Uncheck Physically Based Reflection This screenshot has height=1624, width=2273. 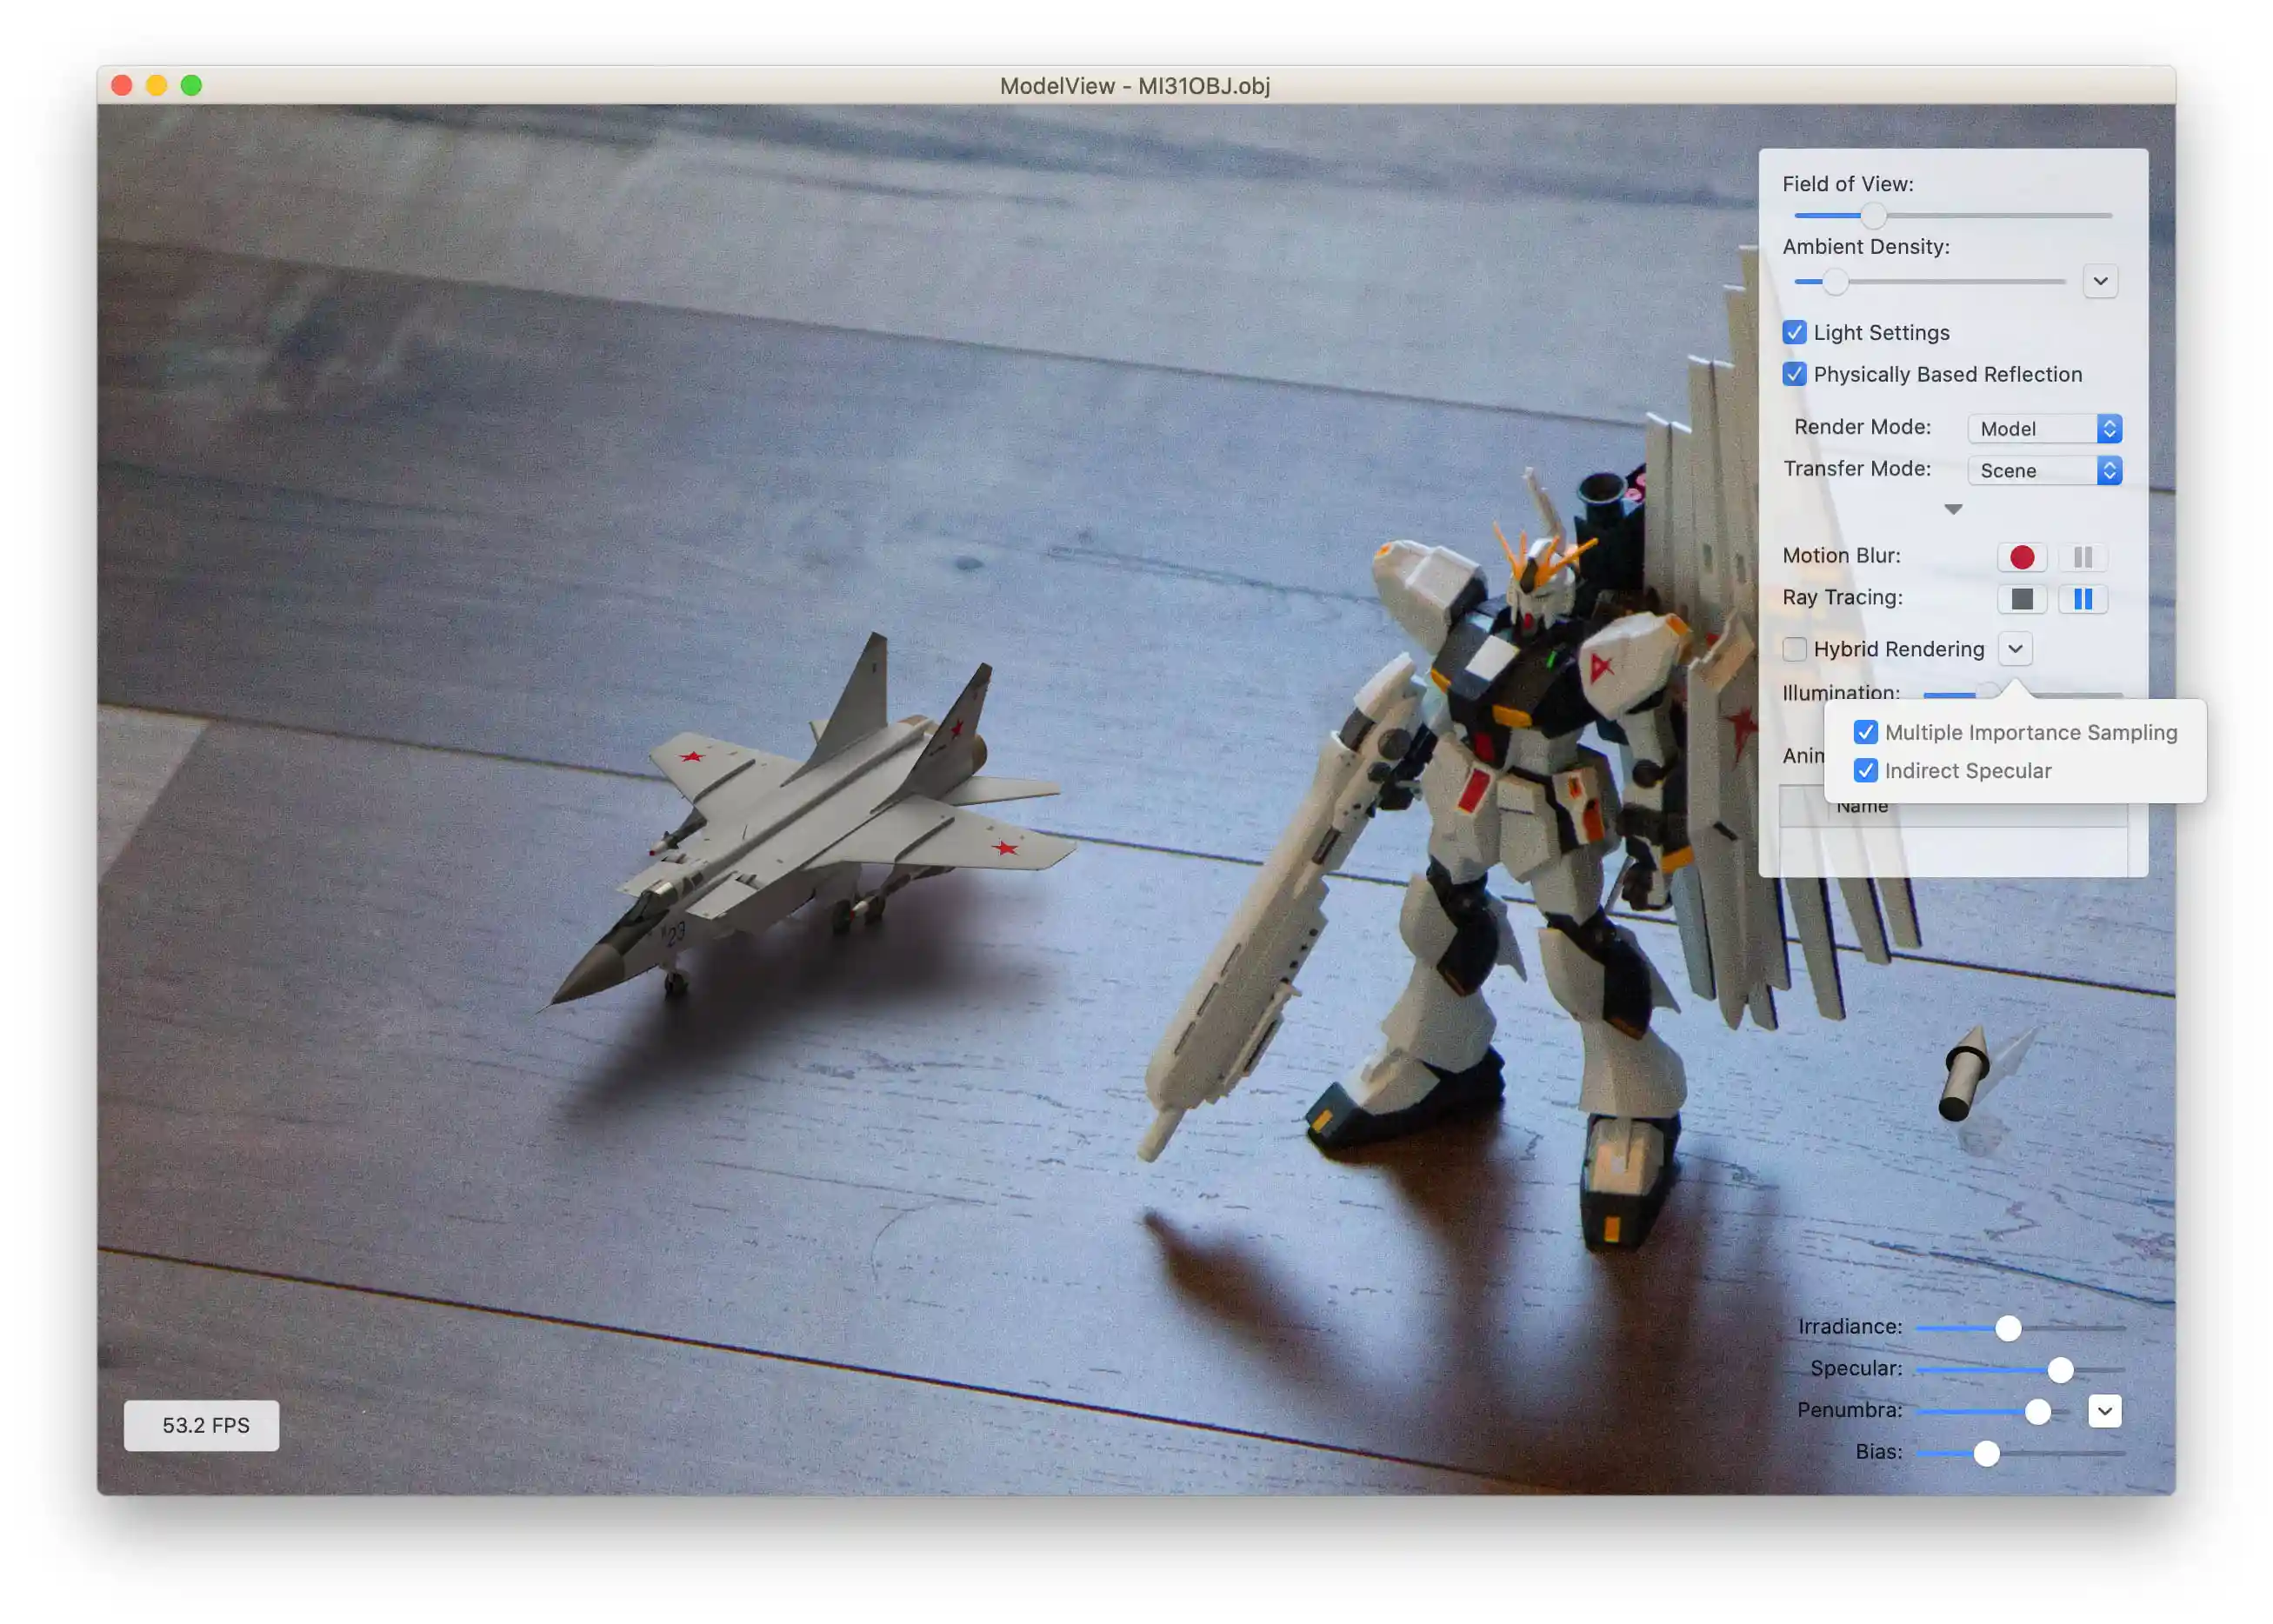(1794, 374)
